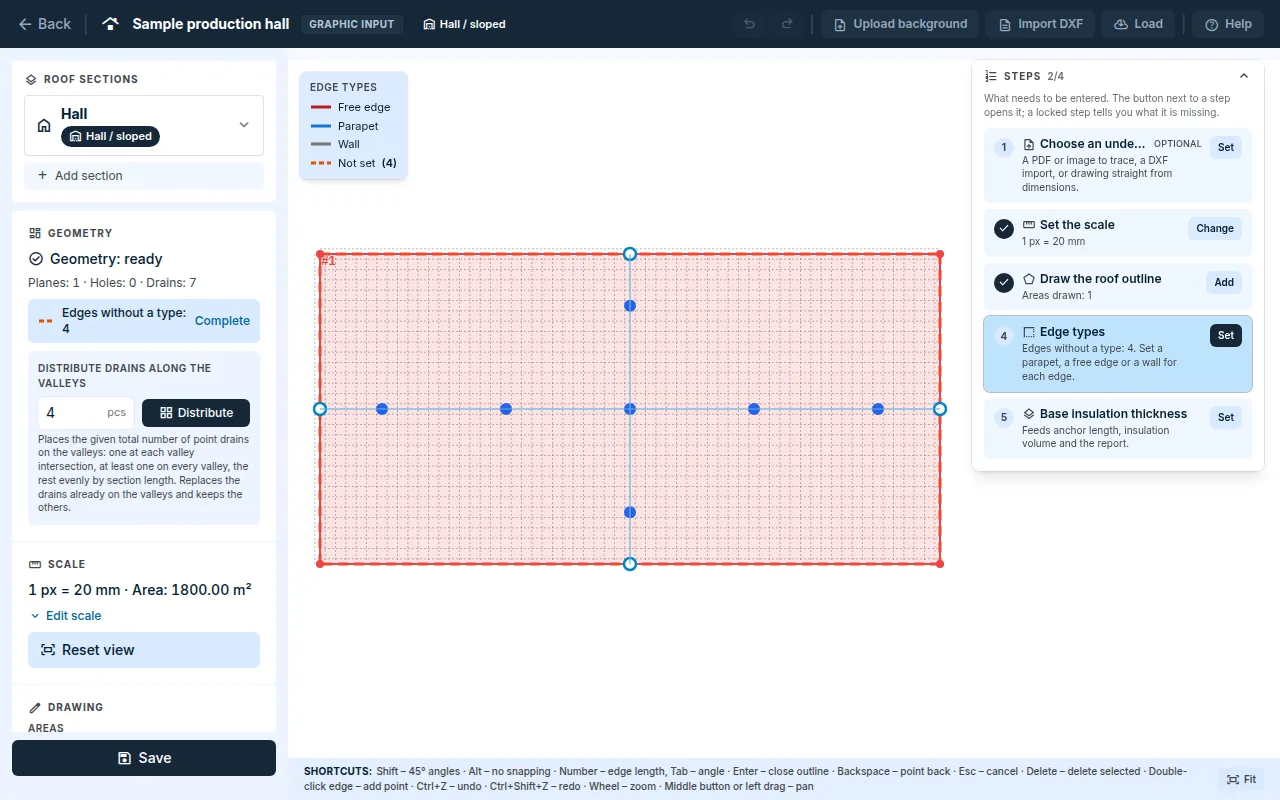Open the Import DXF dialog
This screenshot has height=800, width=1280.
coord(1040,24)
